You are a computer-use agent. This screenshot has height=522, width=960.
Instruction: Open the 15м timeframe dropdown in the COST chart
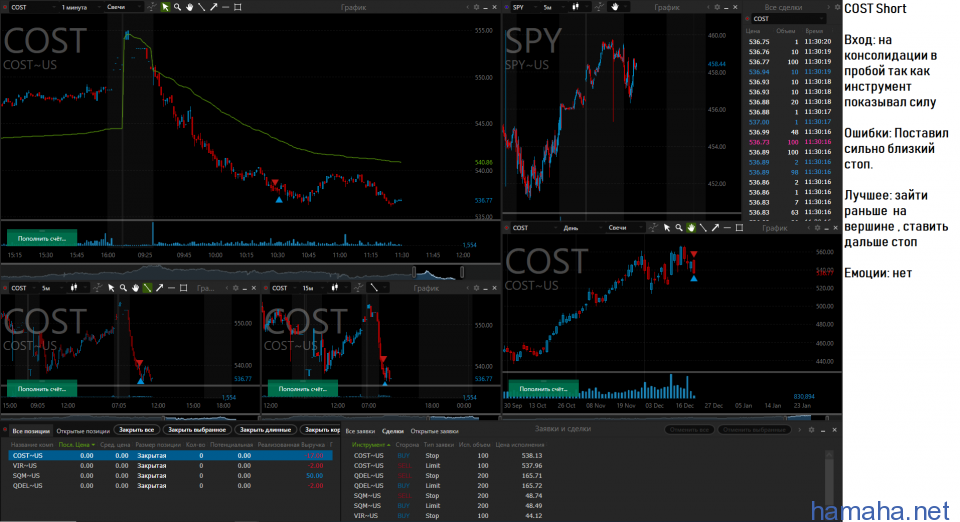point(313,288)
